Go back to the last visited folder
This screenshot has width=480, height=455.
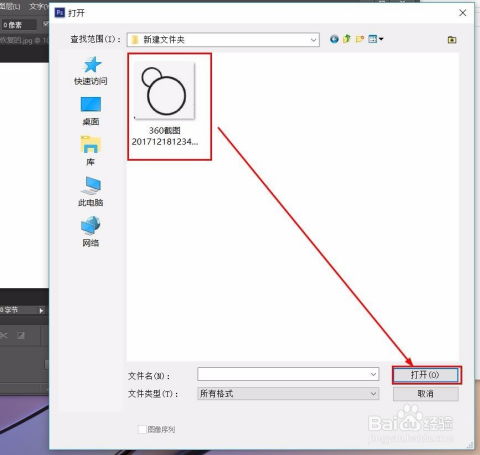click(334, 39)
